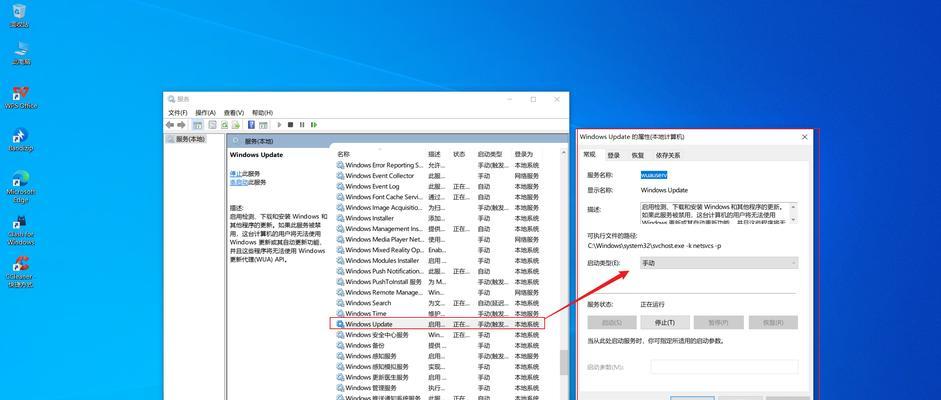
Task: Open the 操作(A) menu in Services
Action: [x=206, y=112]
